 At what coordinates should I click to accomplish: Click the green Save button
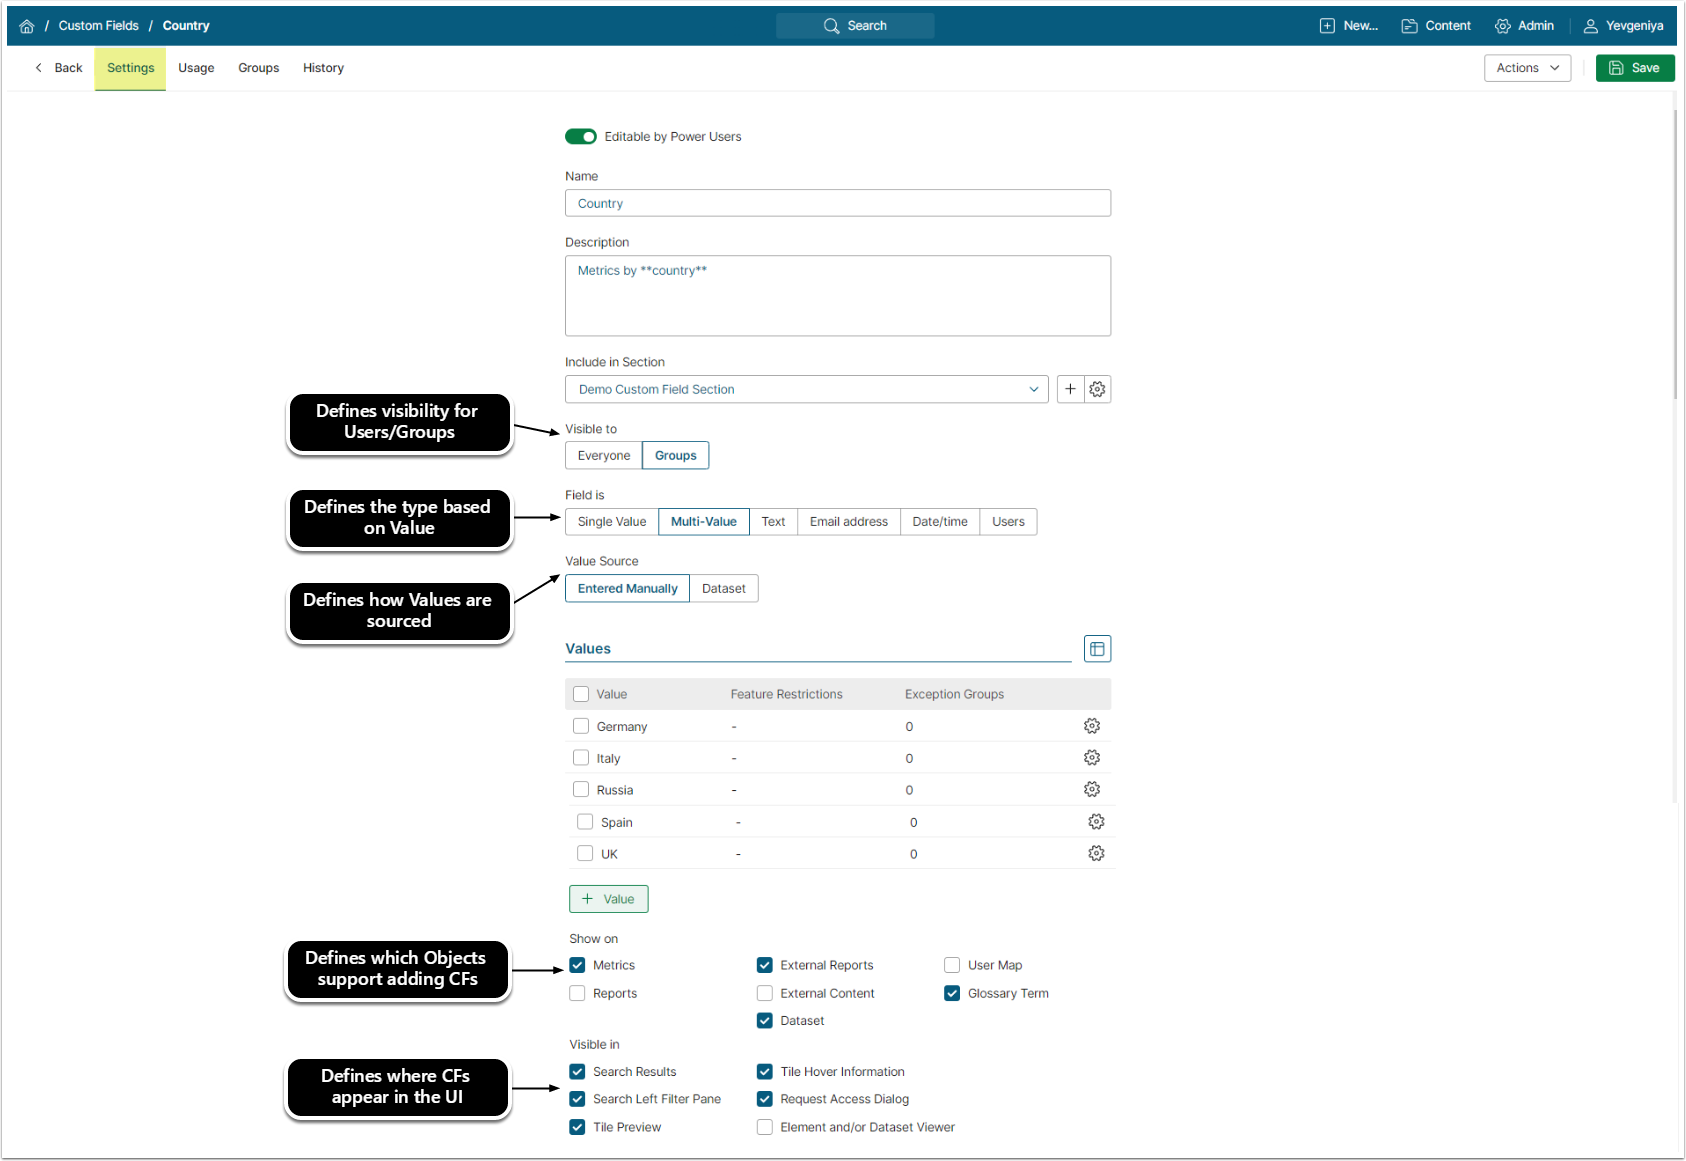click(x=1635, y=68)
